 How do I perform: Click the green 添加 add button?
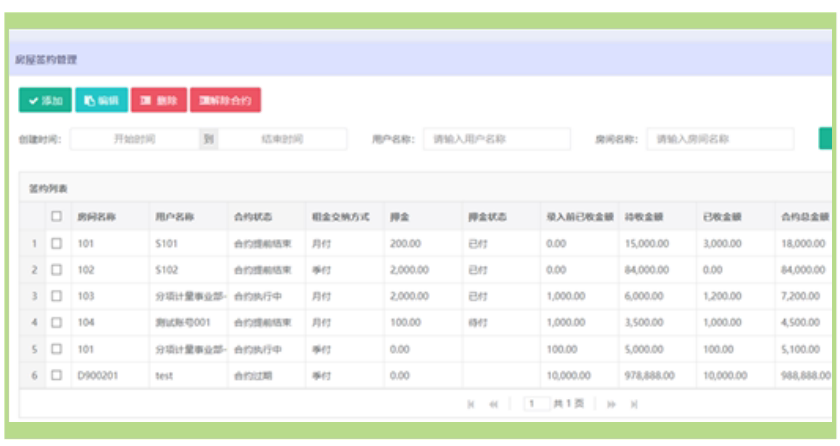point(45,100)
